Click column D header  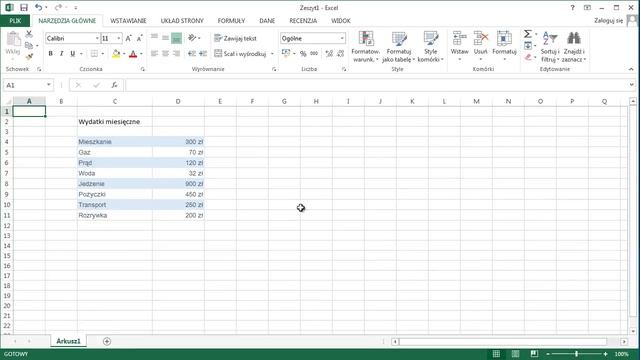point(178,101)
